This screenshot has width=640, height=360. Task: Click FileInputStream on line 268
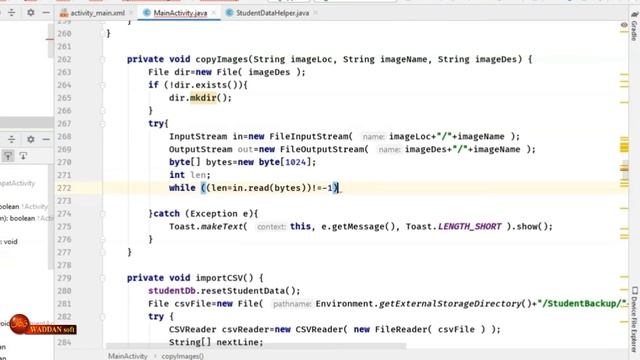pyautogui.click(x=309, y=137)
